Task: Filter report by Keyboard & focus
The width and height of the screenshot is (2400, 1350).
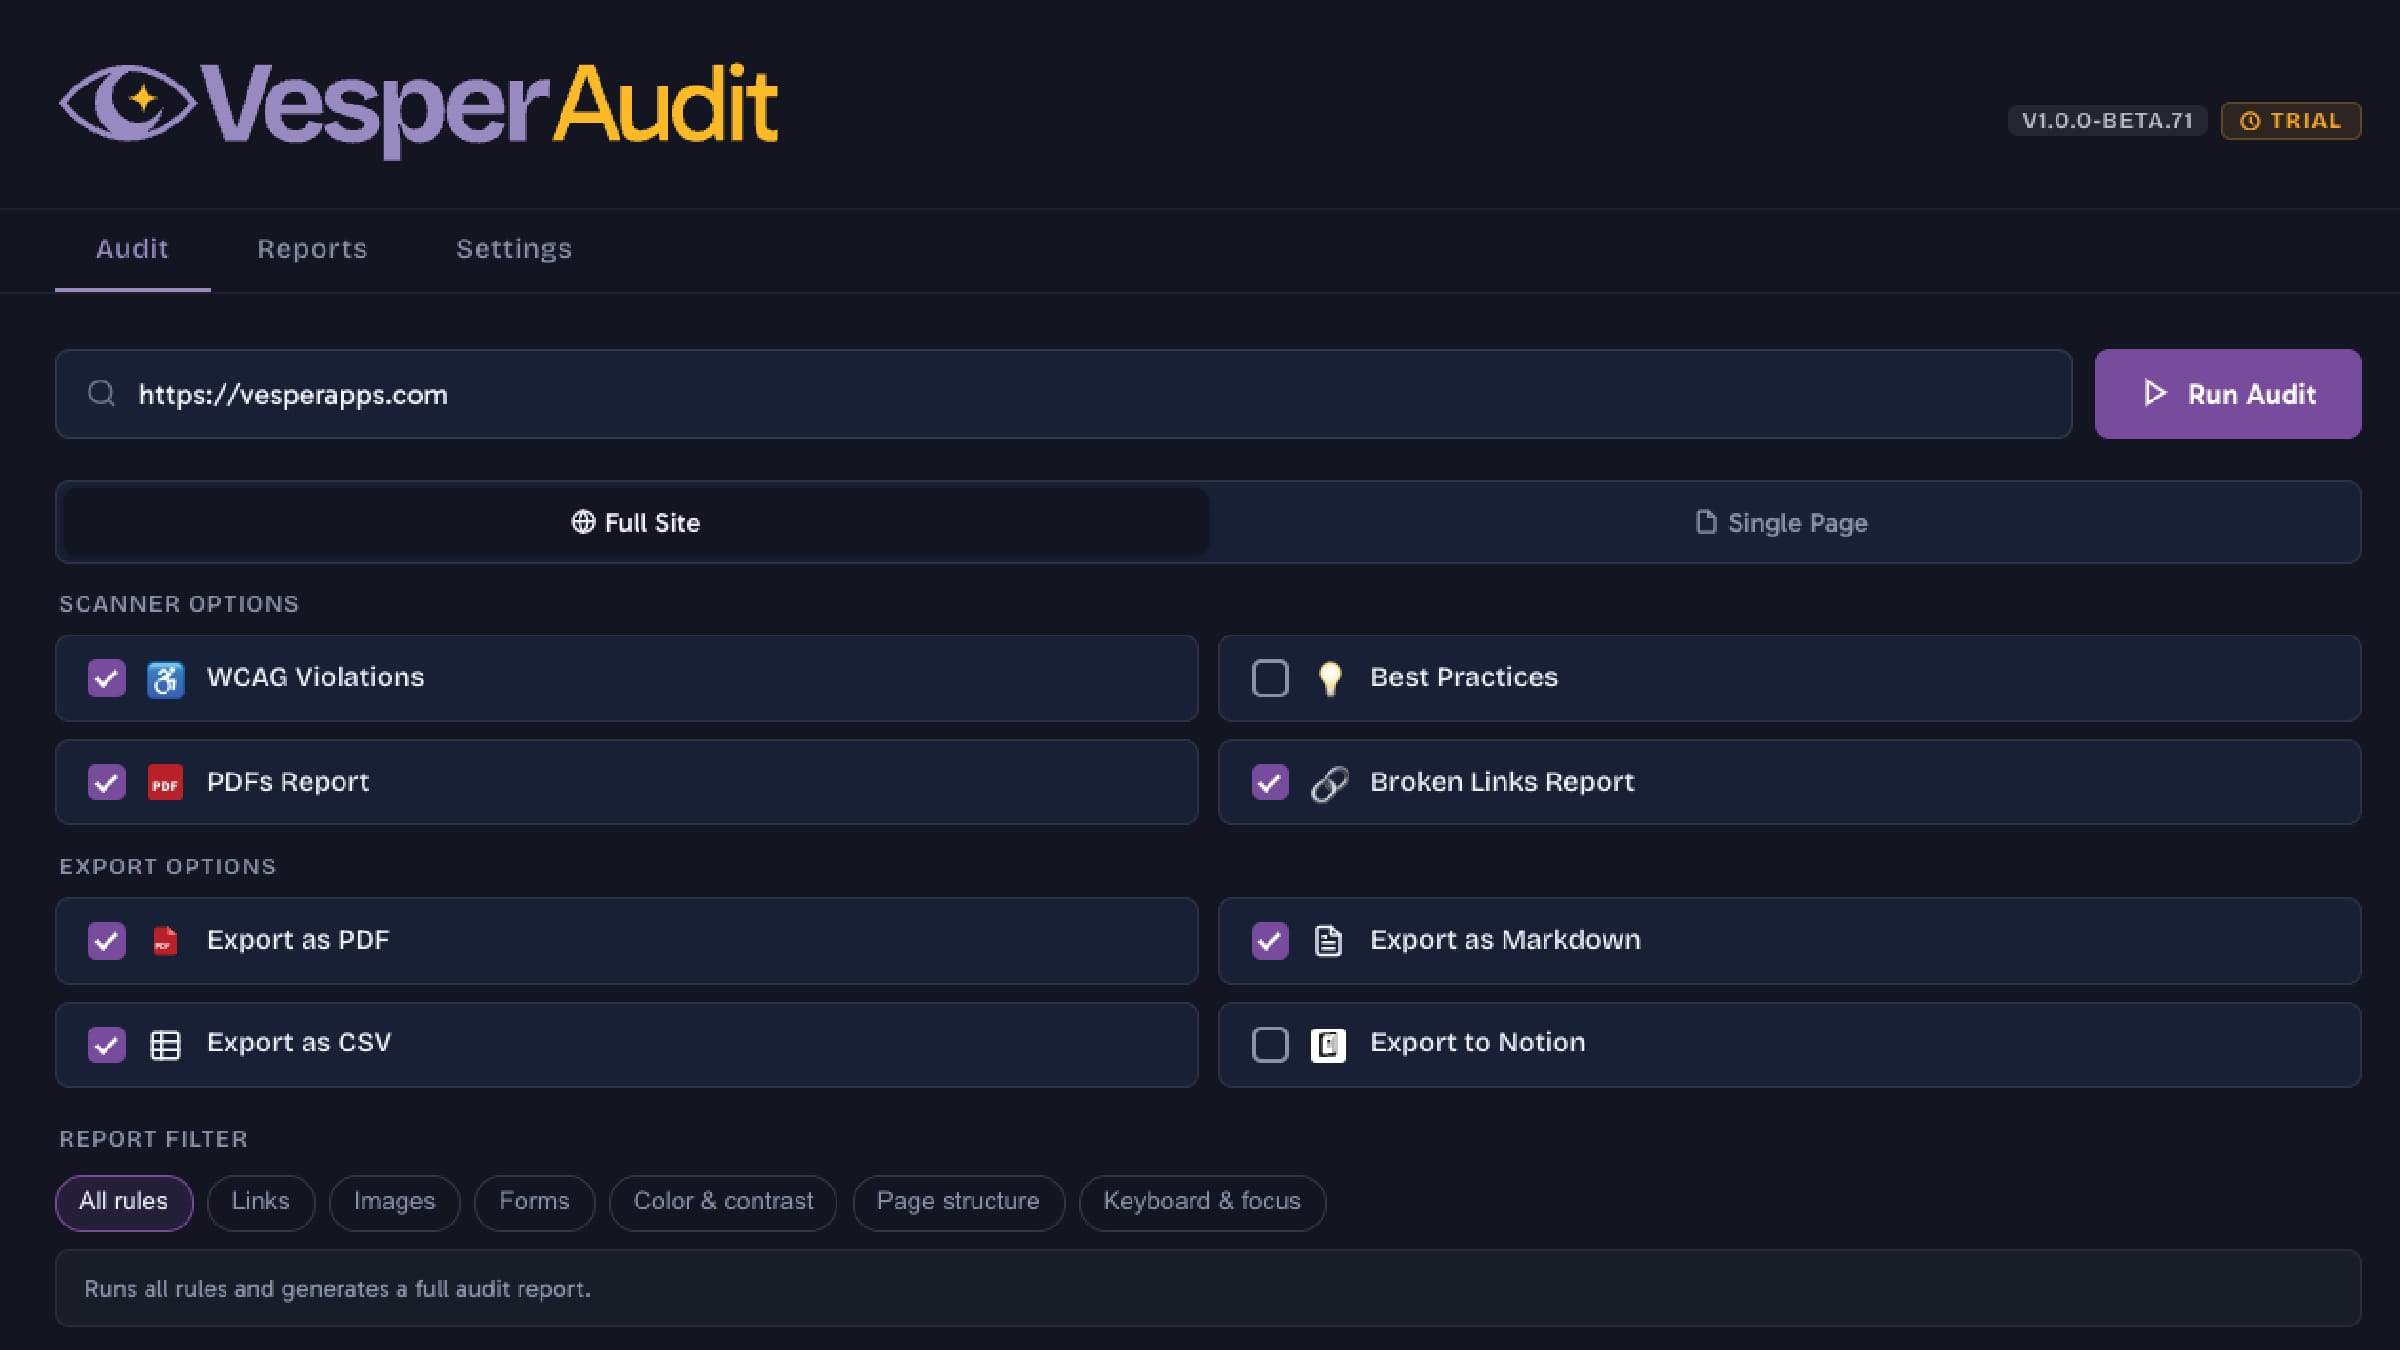Action: 1202,1202
